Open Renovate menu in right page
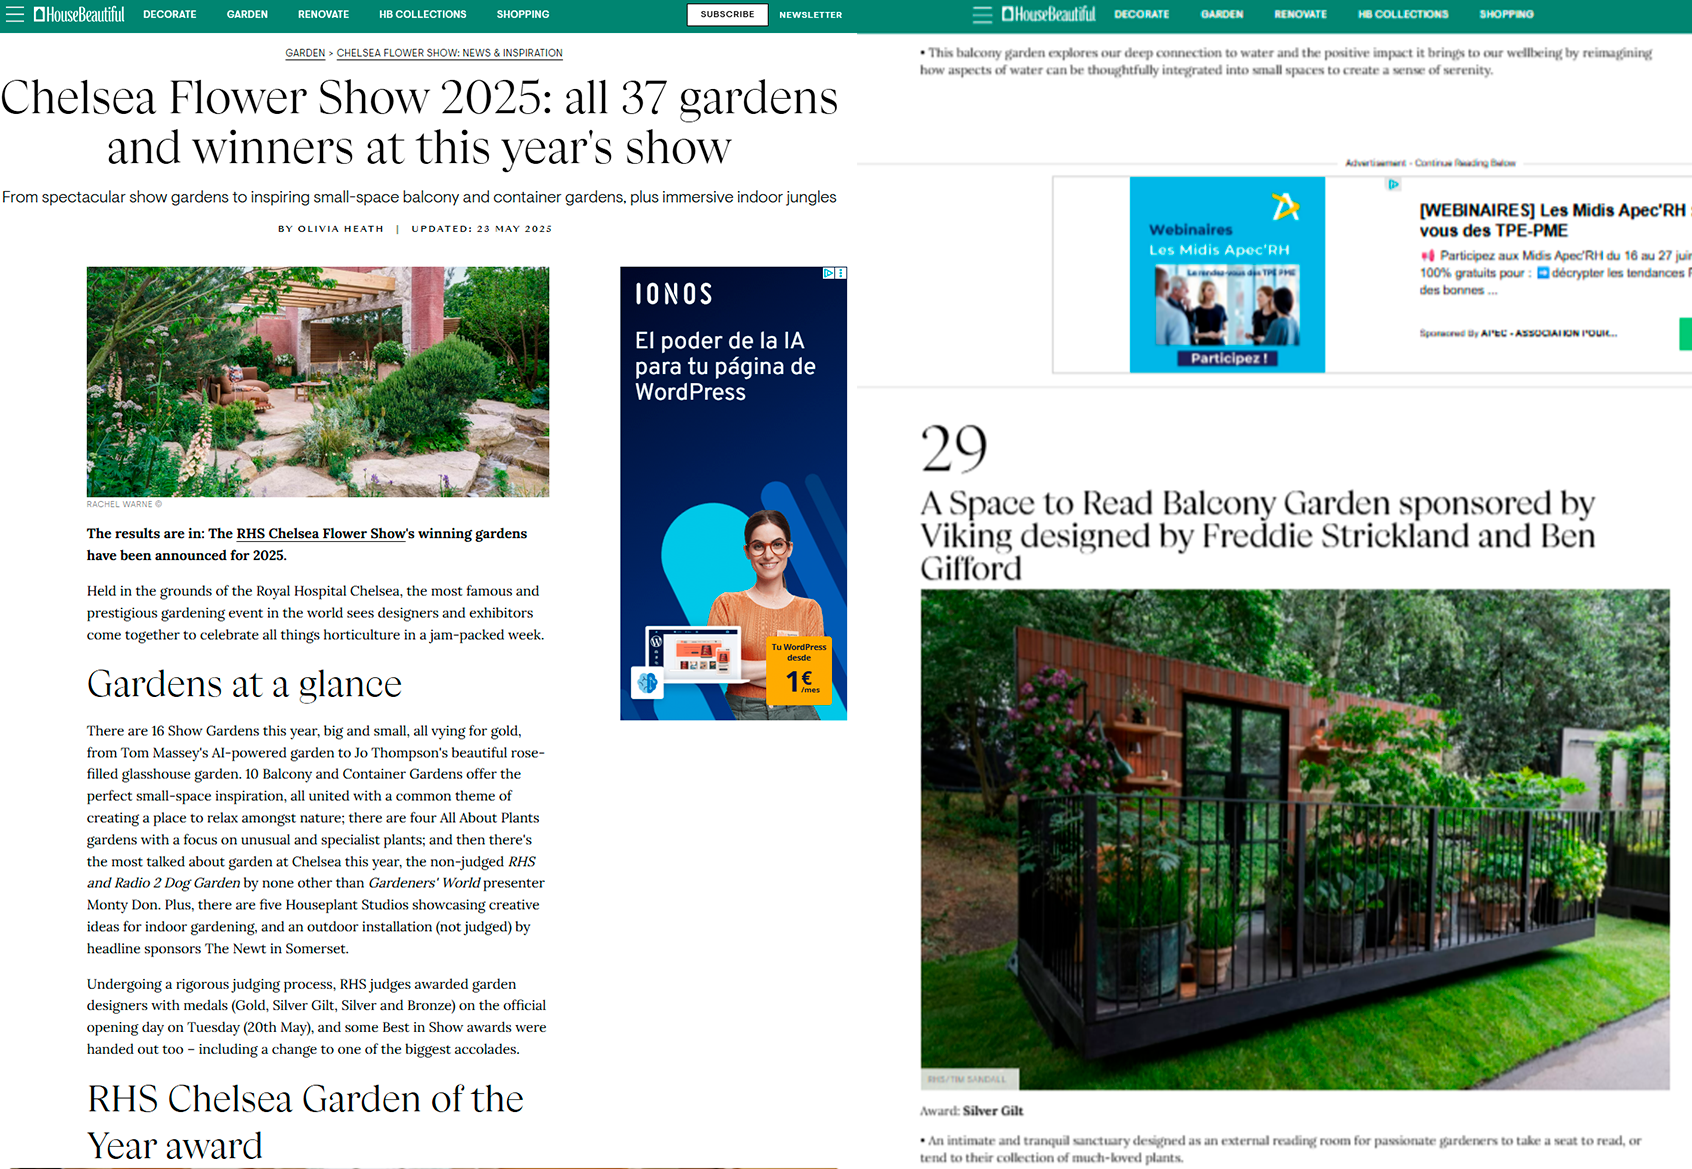This screenshot has width=1692, height=1169. click(1301, 14)
